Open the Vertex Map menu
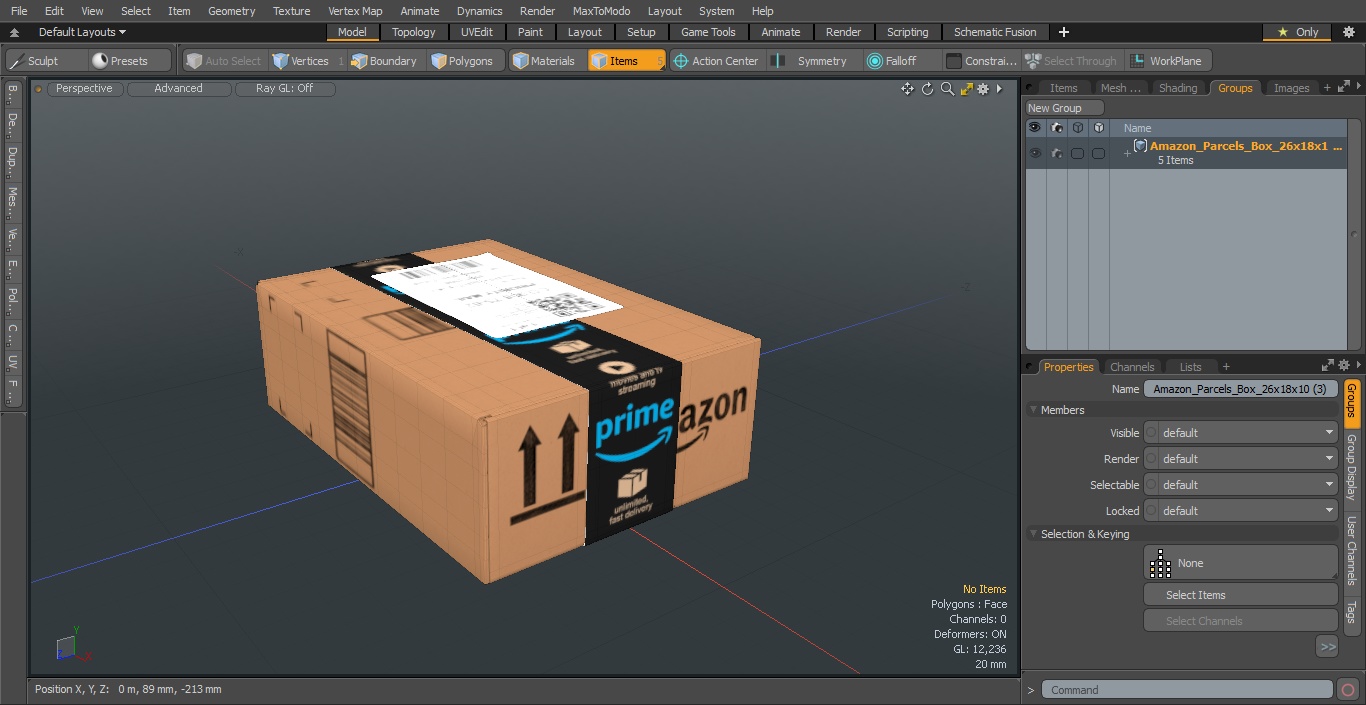Image resolution: width=1366 pixels, height=705 pixels. click(x=355, y=11)
